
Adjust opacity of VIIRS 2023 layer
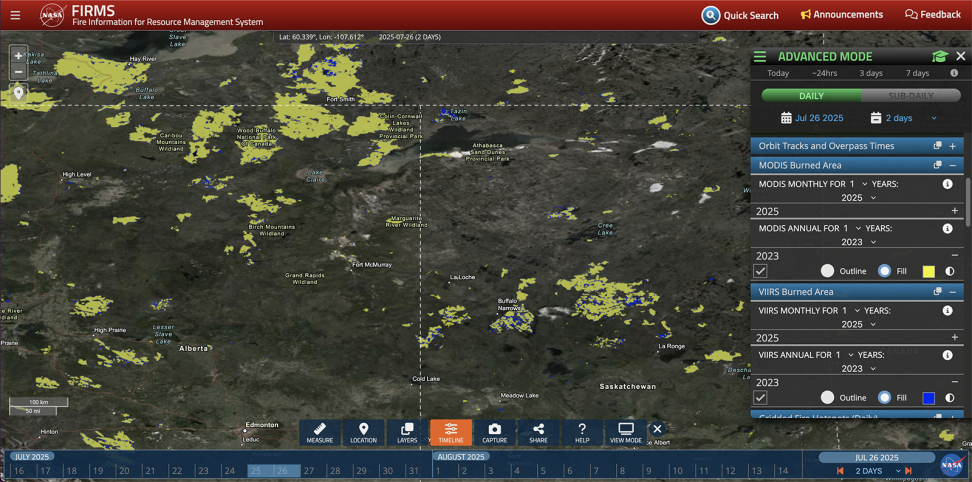click(949, 398)
